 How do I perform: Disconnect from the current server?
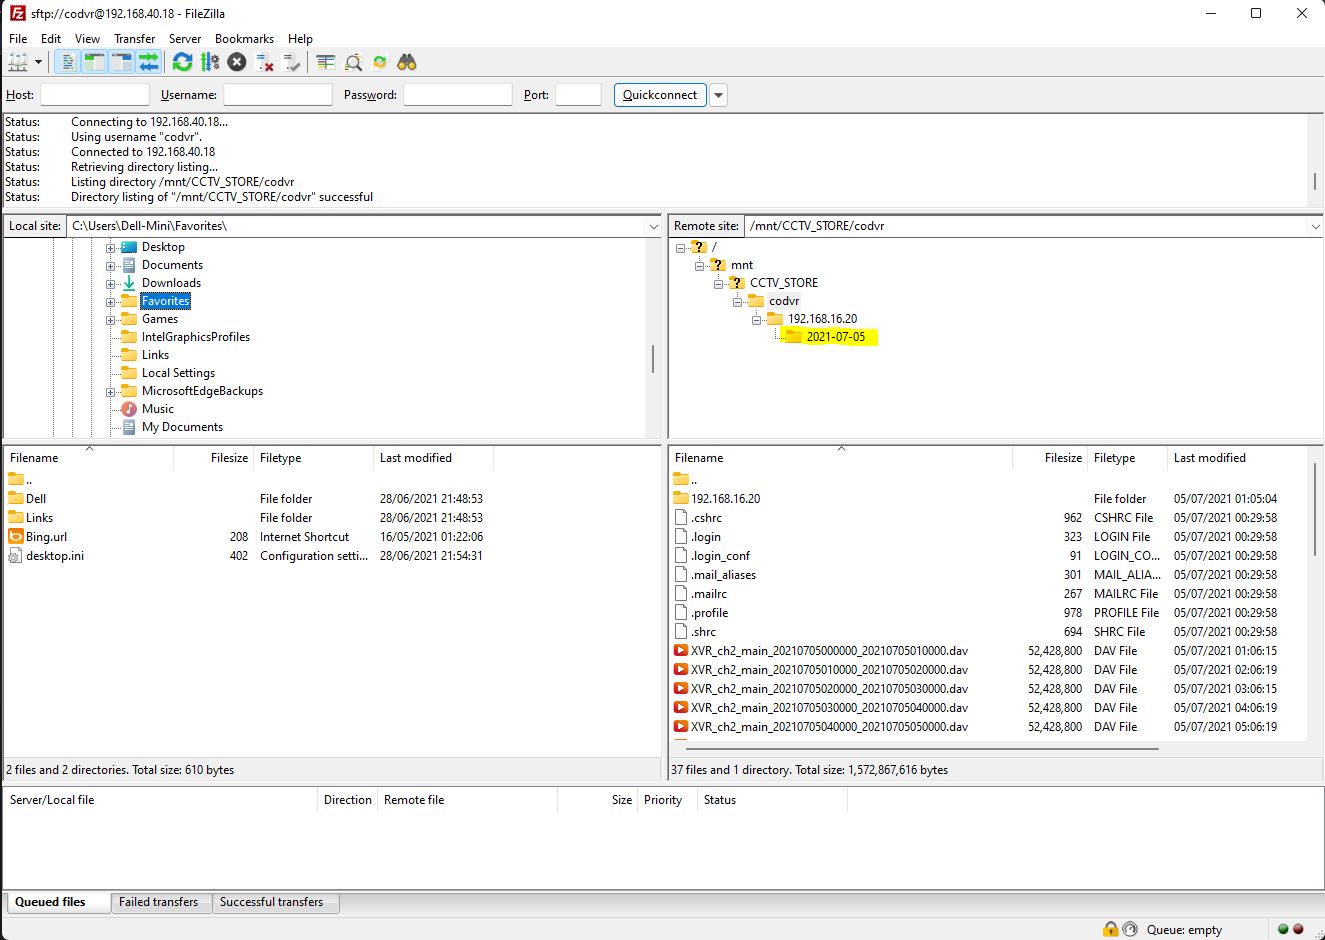264,62
